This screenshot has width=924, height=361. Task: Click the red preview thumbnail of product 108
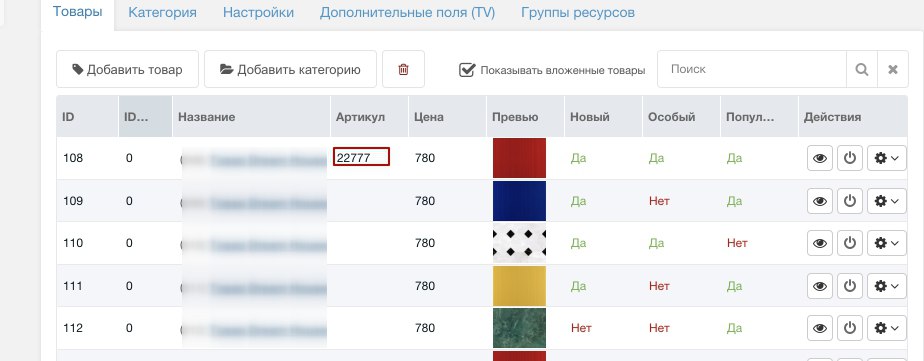point(519,158)
